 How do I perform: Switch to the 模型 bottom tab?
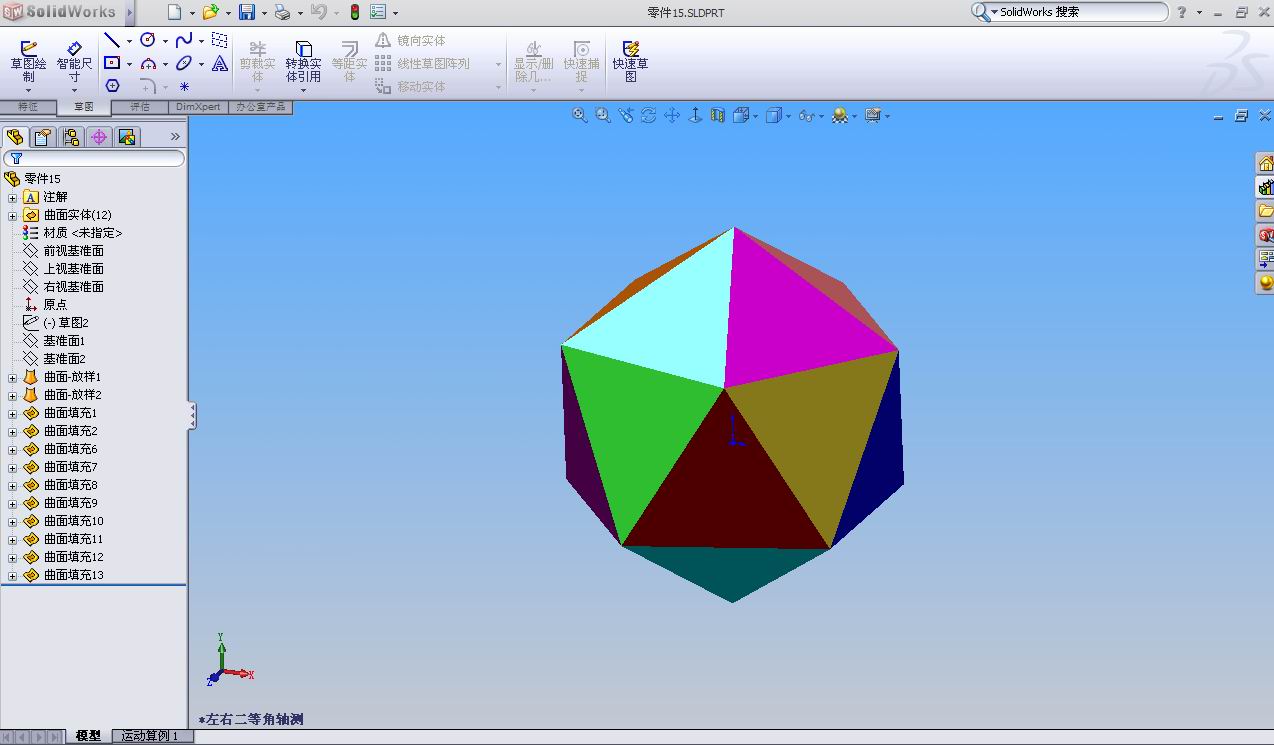pos(88,736)
